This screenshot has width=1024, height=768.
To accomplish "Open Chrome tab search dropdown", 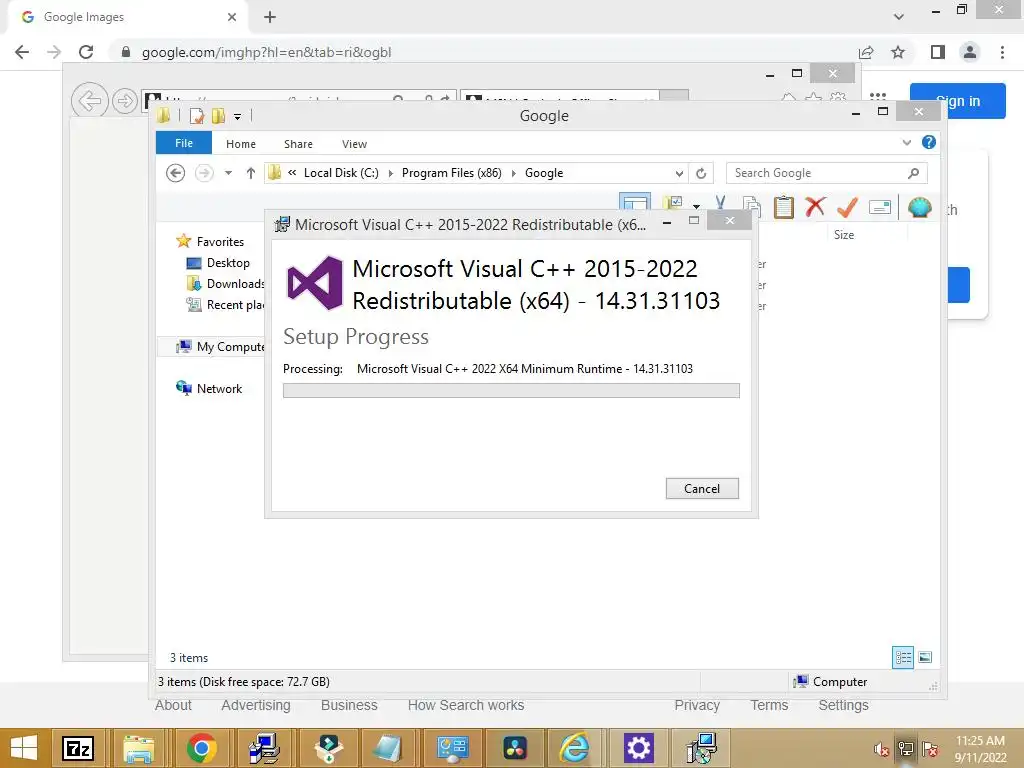I will click(899, 17).
